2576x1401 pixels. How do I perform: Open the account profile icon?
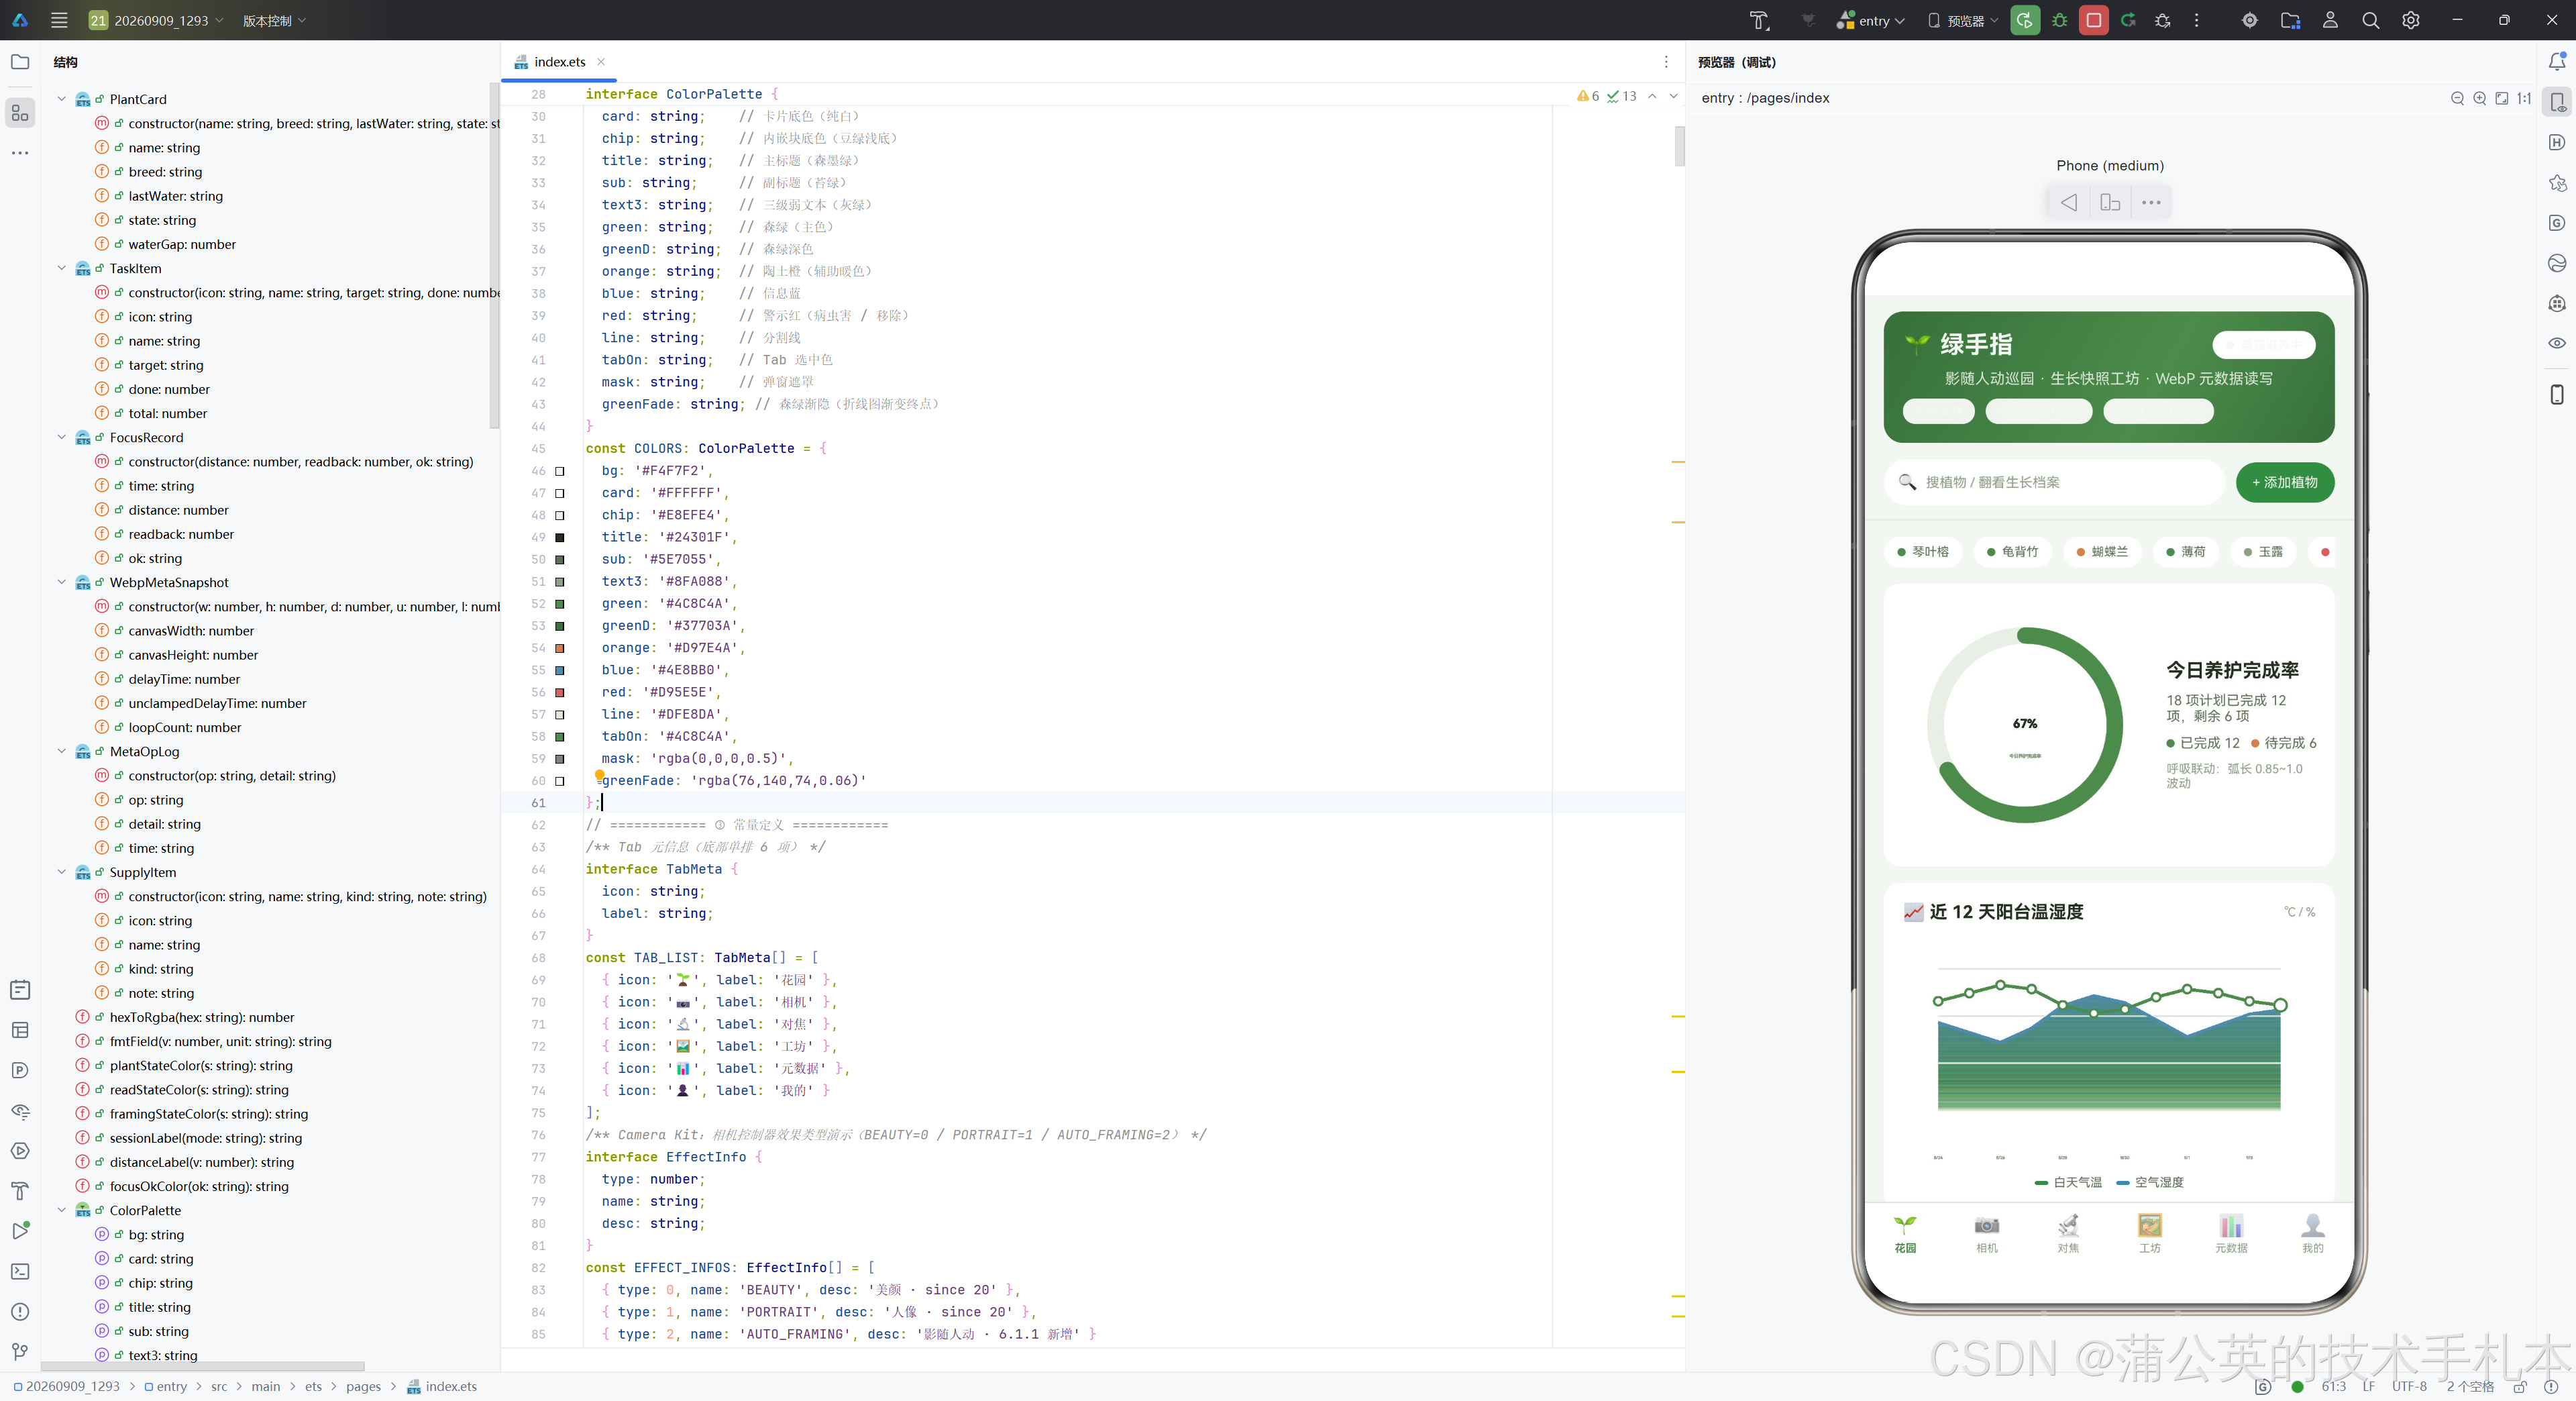tap(2330, 20)
